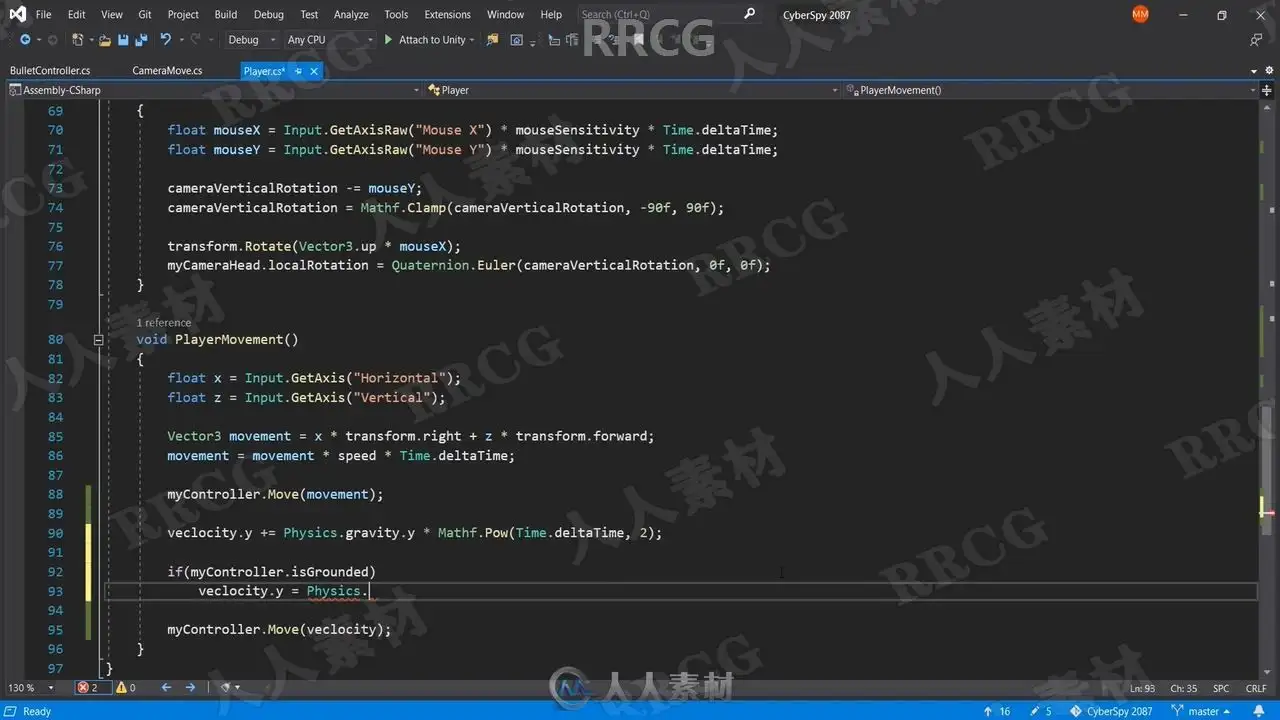Click the 1 reference CodeLens link

164,322
